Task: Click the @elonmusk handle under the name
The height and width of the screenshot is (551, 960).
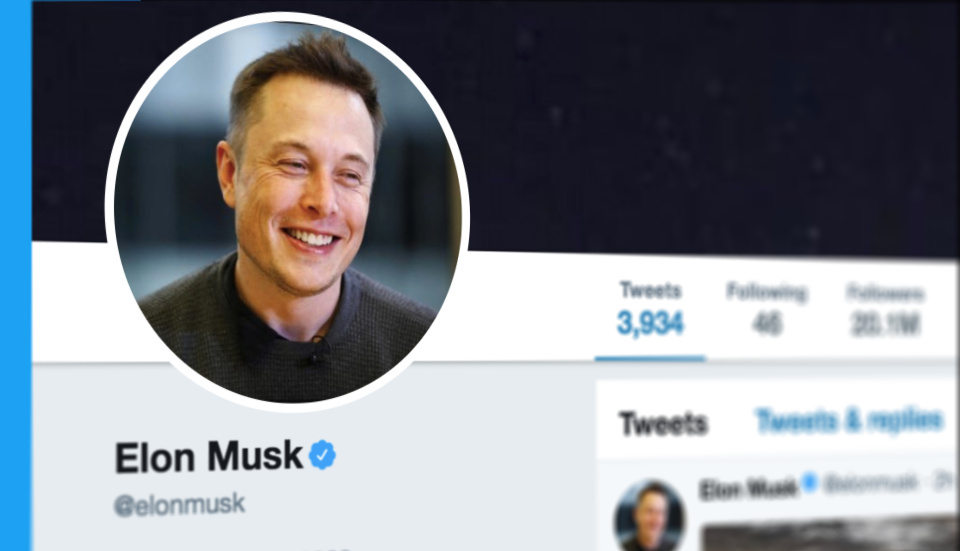Action: [179, 505]
